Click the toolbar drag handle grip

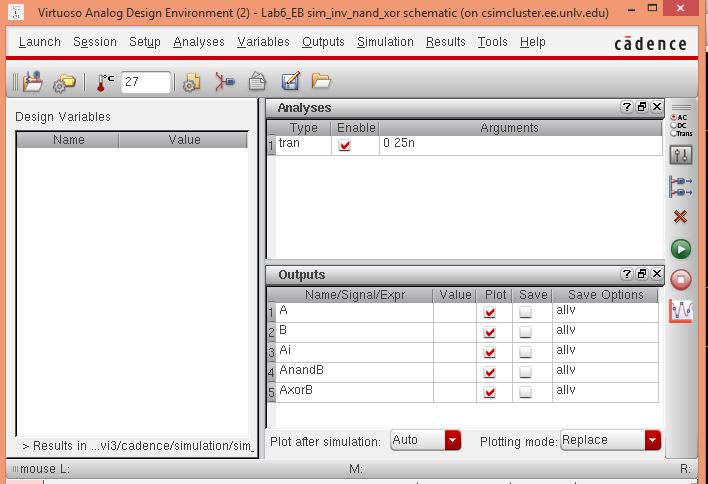(x=15, y=82)
